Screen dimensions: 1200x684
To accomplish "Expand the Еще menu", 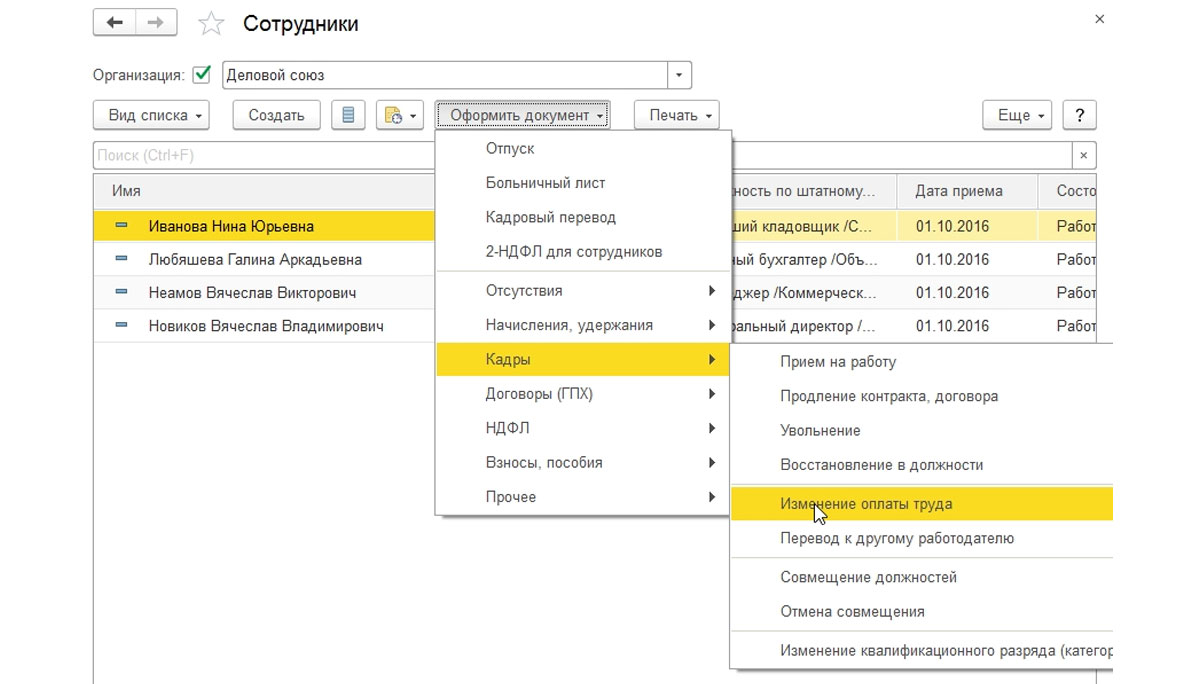I will point(1018,115).
